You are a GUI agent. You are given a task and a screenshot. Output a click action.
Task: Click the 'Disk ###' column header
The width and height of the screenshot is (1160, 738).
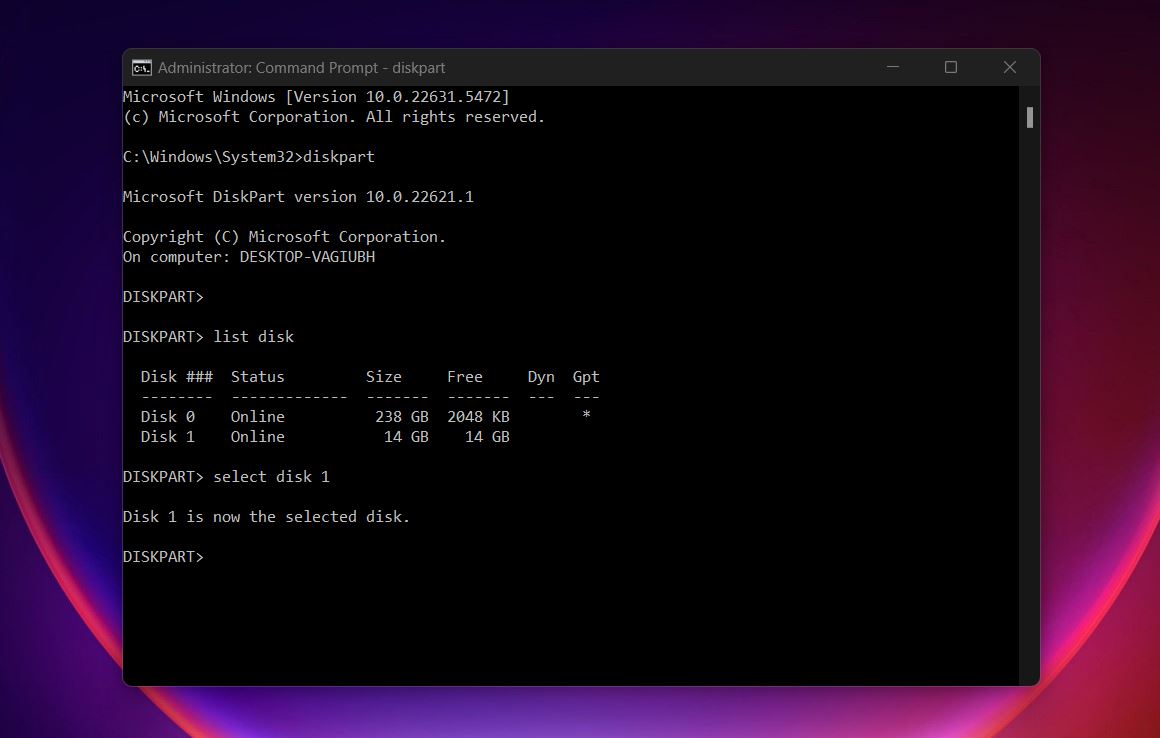click(177, 376)
